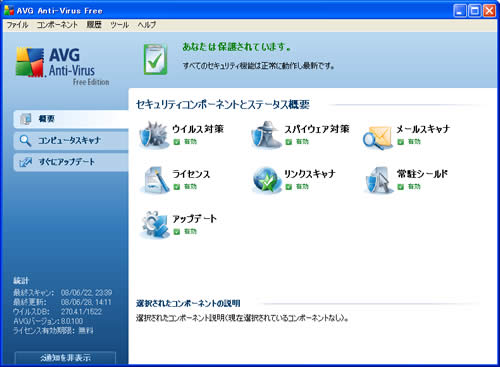Start すぐにアップデート from sidebar

[x=71, y=162]
